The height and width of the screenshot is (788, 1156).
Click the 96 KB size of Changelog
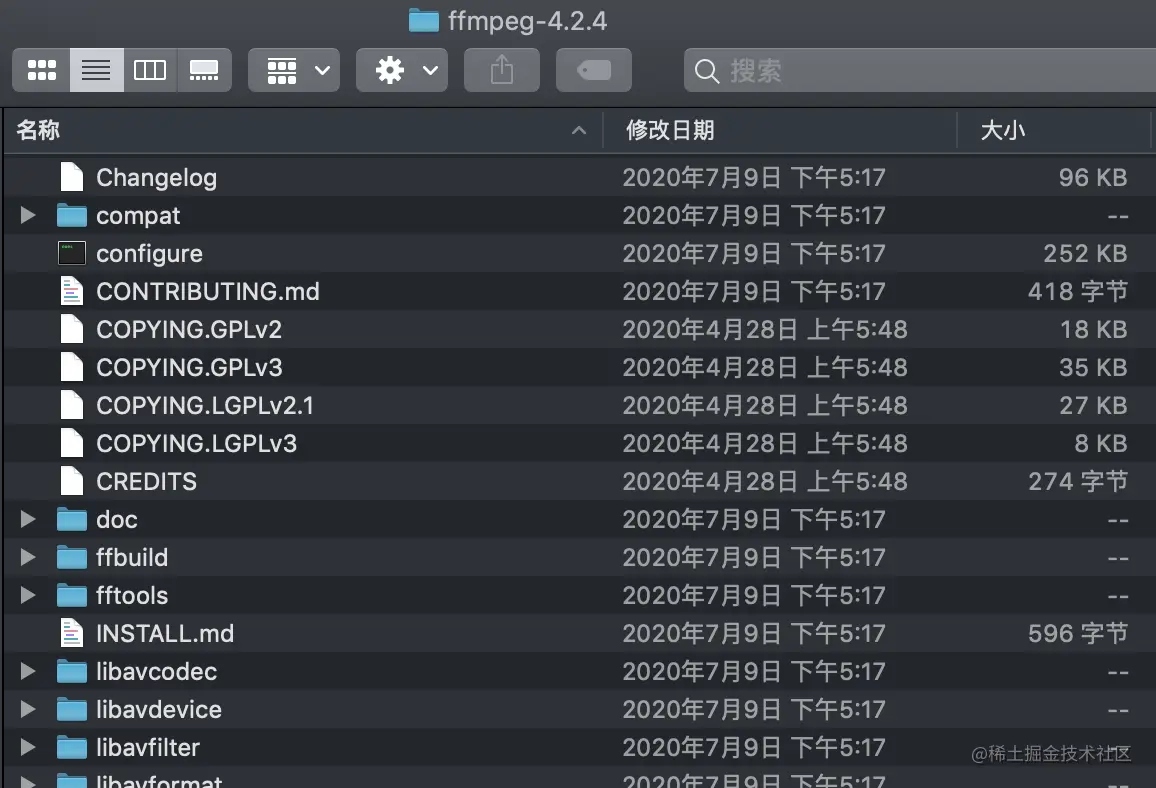click(1093, 178)
